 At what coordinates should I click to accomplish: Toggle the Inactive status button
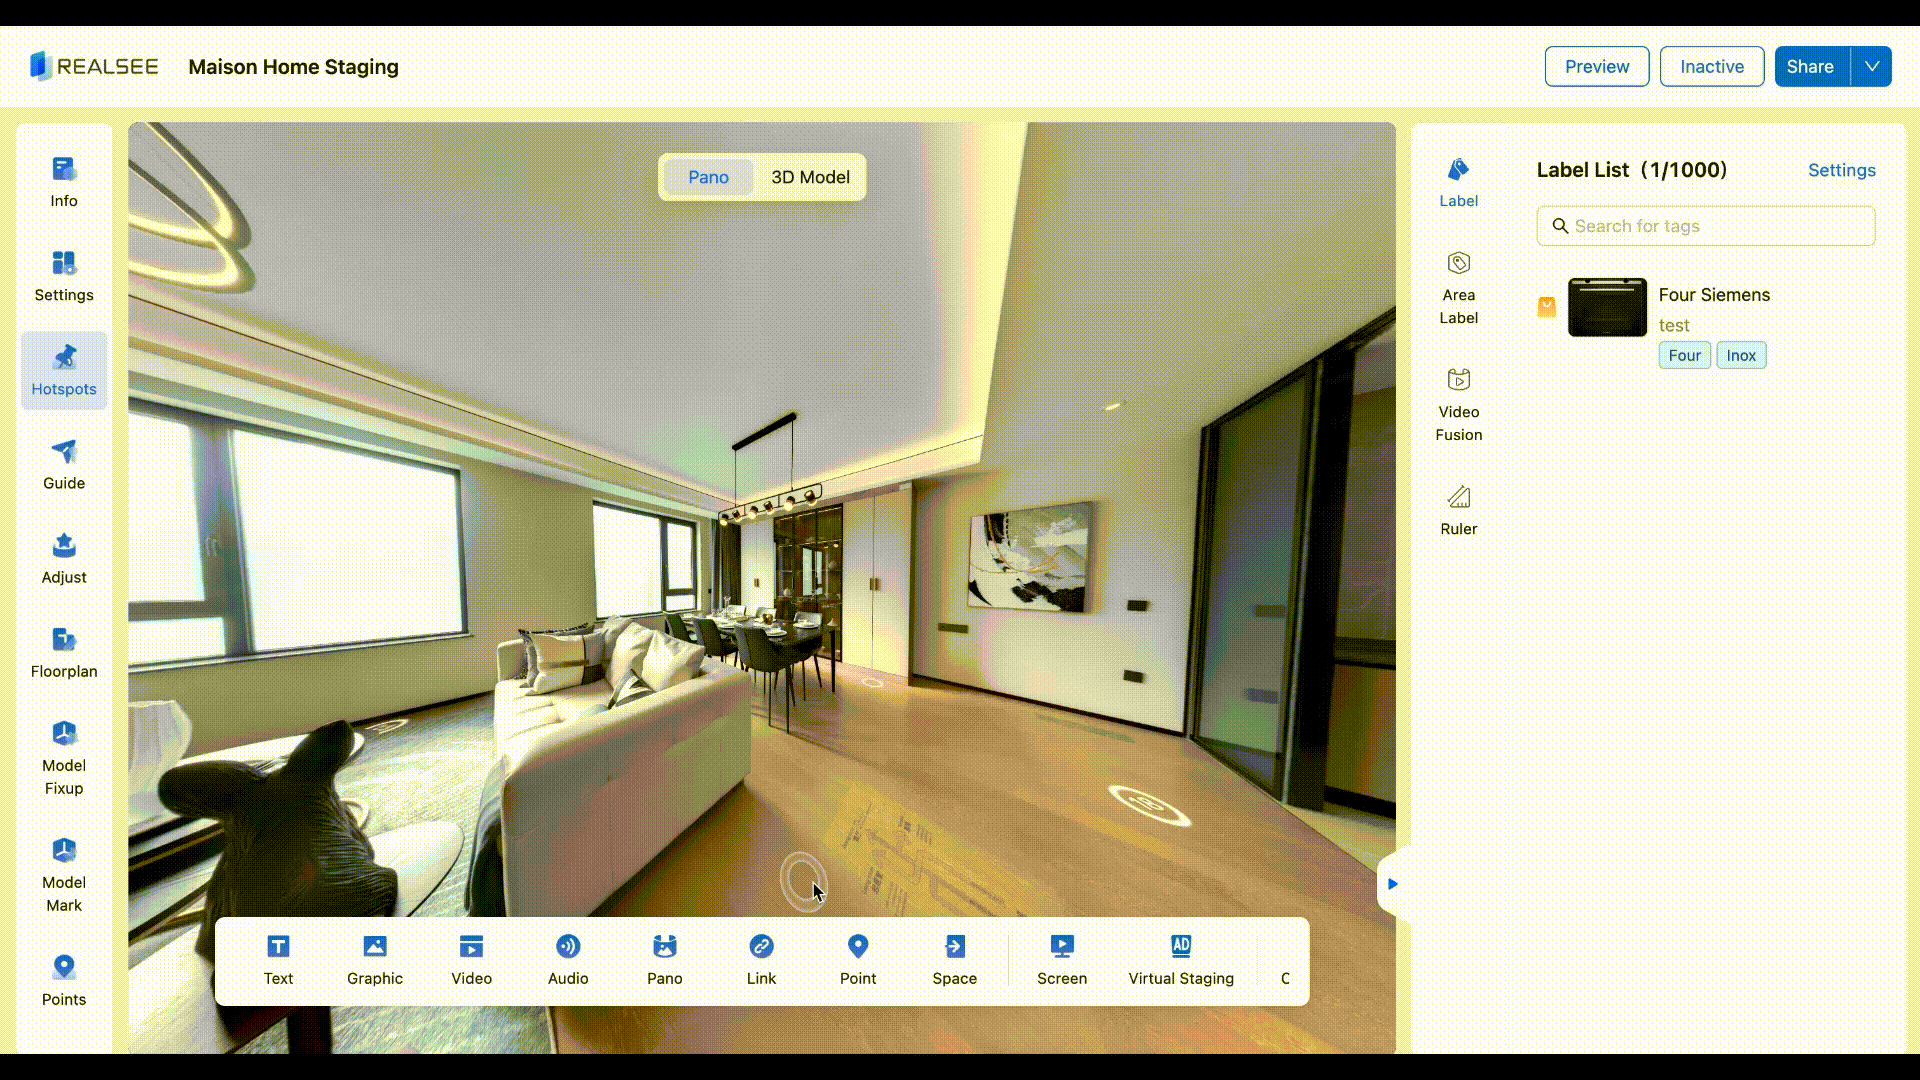(1711, 67)
